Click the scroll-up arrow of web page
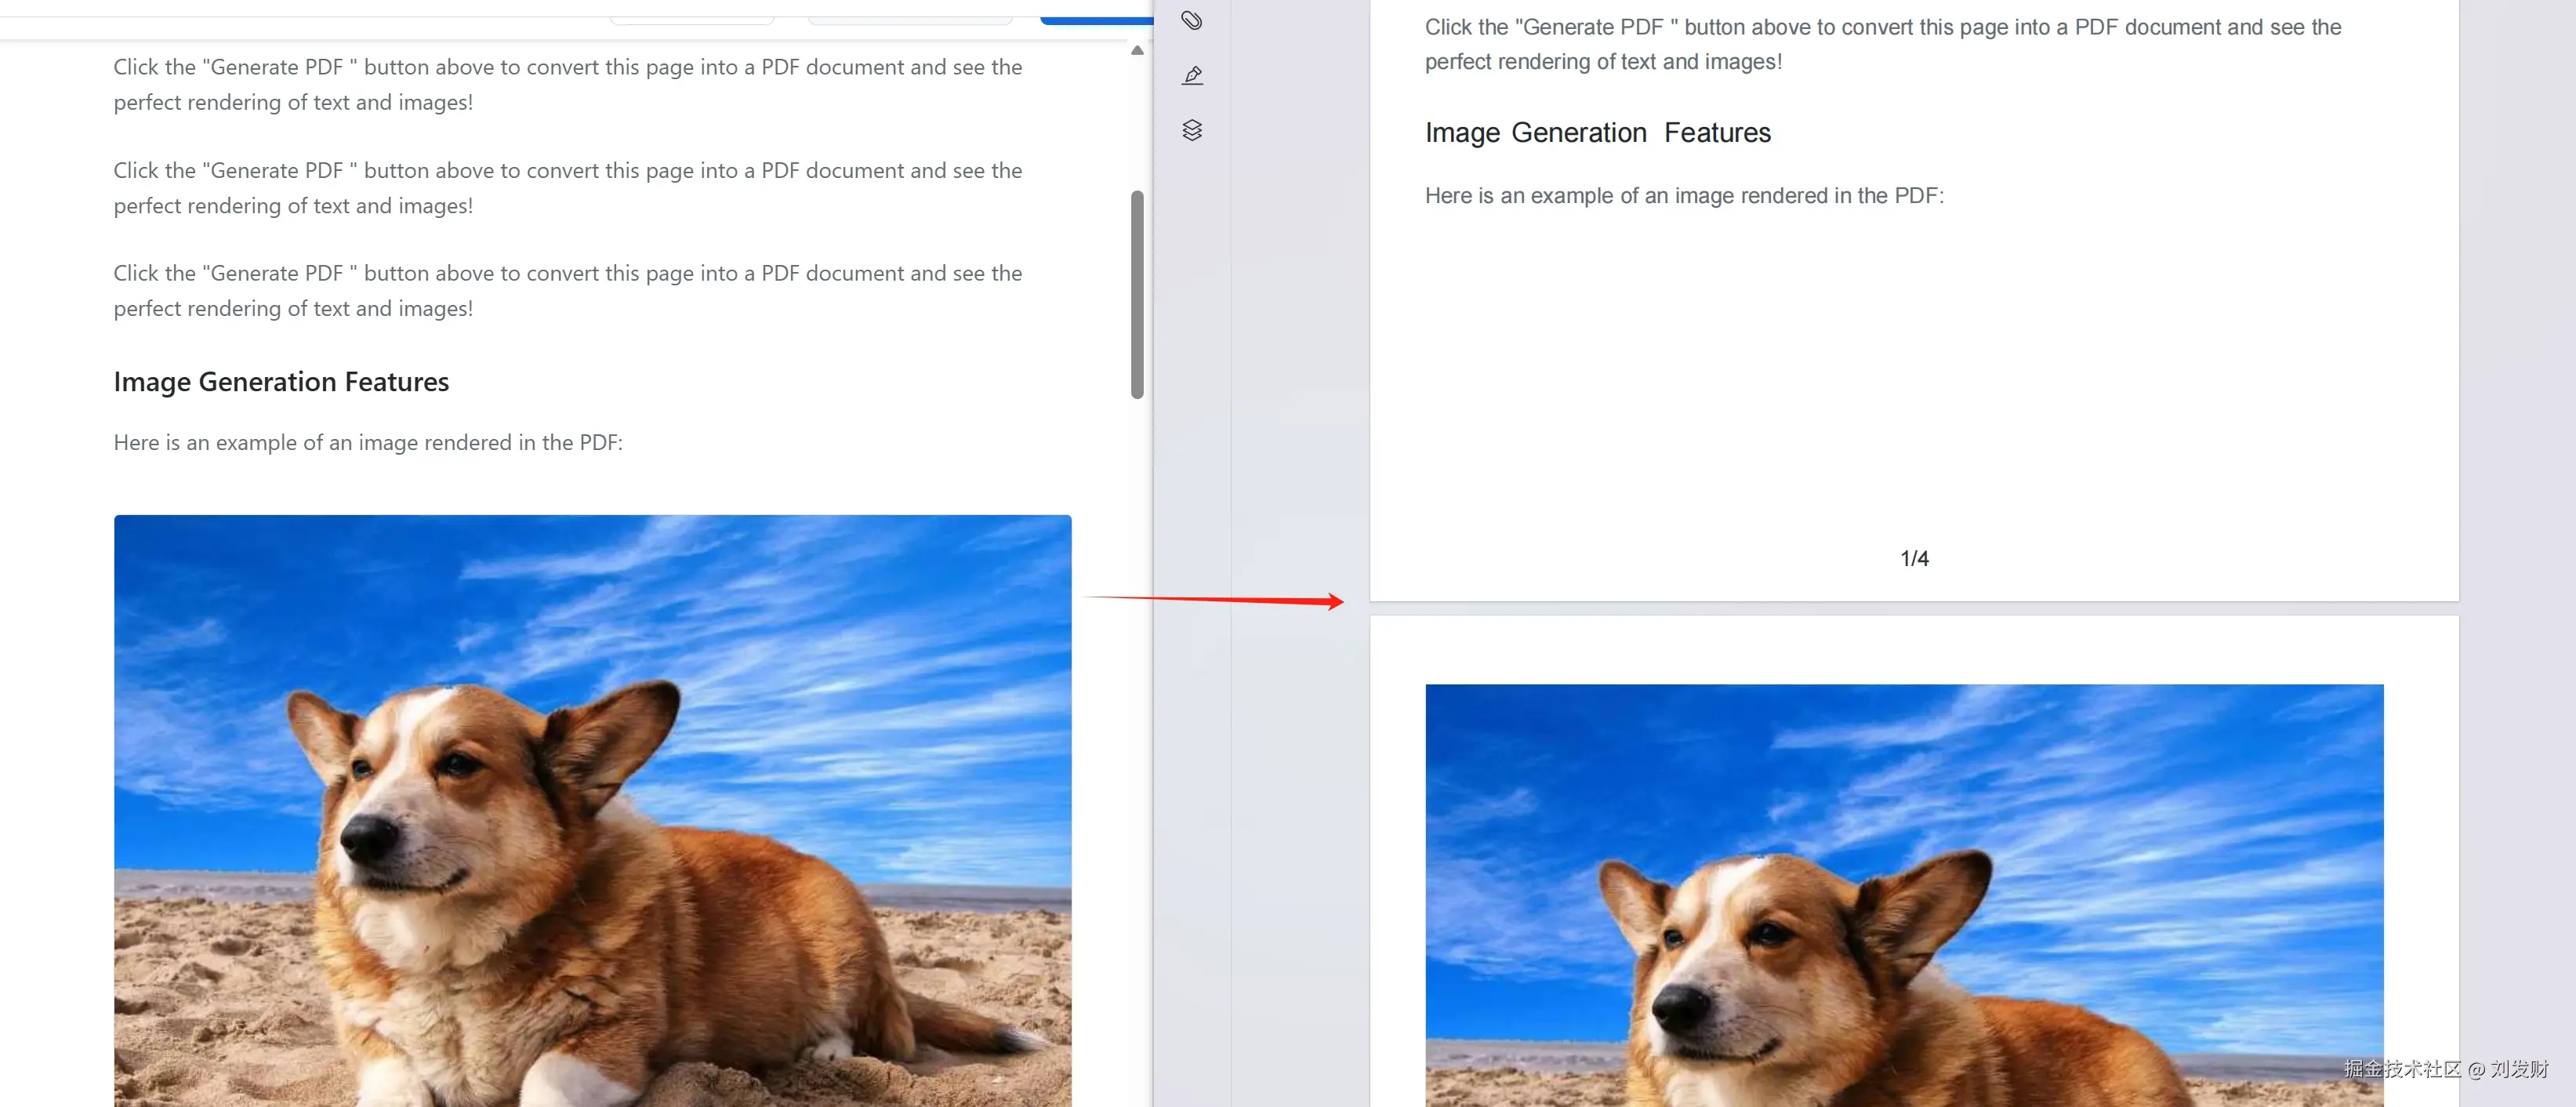The image size is (2576, 1107). [x=1137, y=50]
